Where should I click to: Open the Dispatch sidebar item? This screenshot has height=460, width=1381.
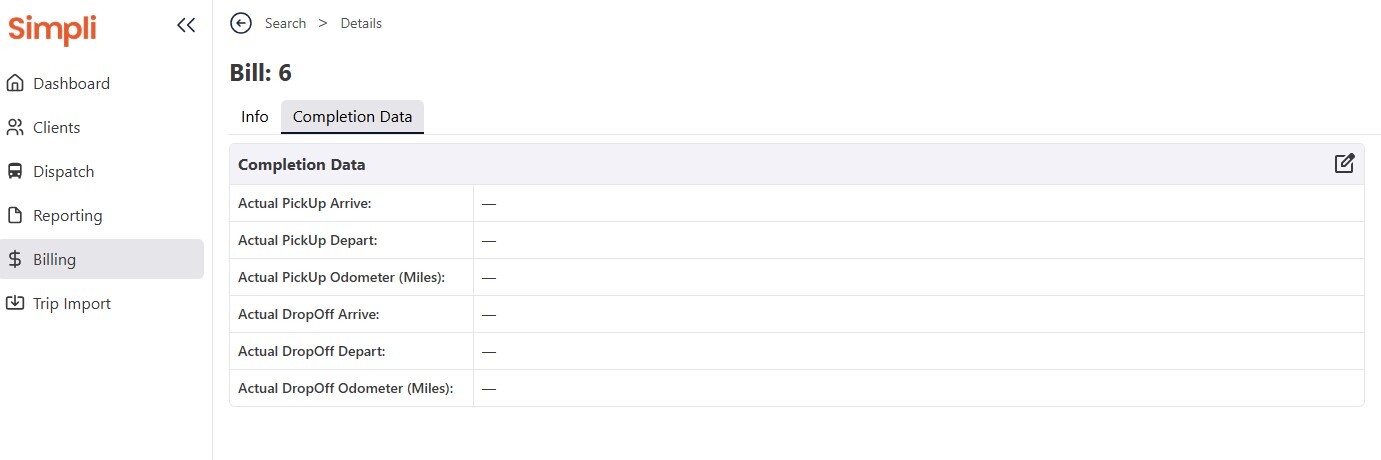click(x=64, y=172)
